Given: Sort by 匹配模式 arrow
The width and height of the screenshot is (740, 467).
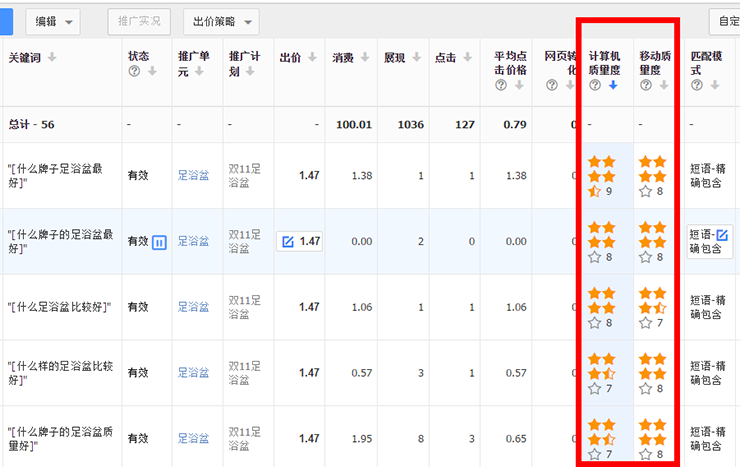Looking at the screenshot, I should [x=715, y=85].
